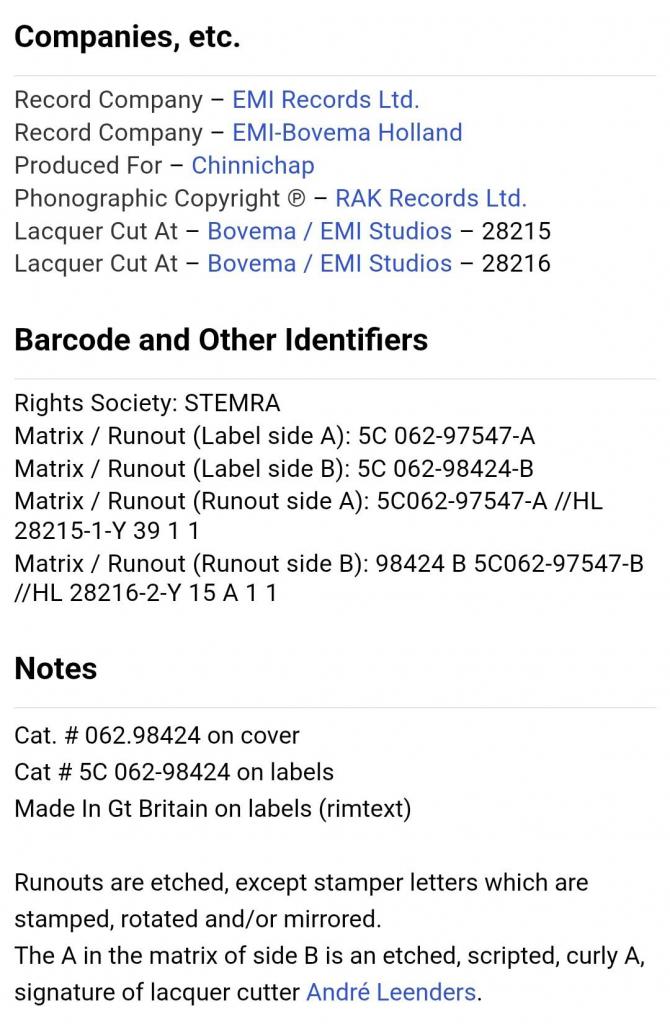Image resolution: width=670 pixels, height=1024 pixels.
Task: Click the Runout side B matrix text
Action: click(x=329, y=578)
